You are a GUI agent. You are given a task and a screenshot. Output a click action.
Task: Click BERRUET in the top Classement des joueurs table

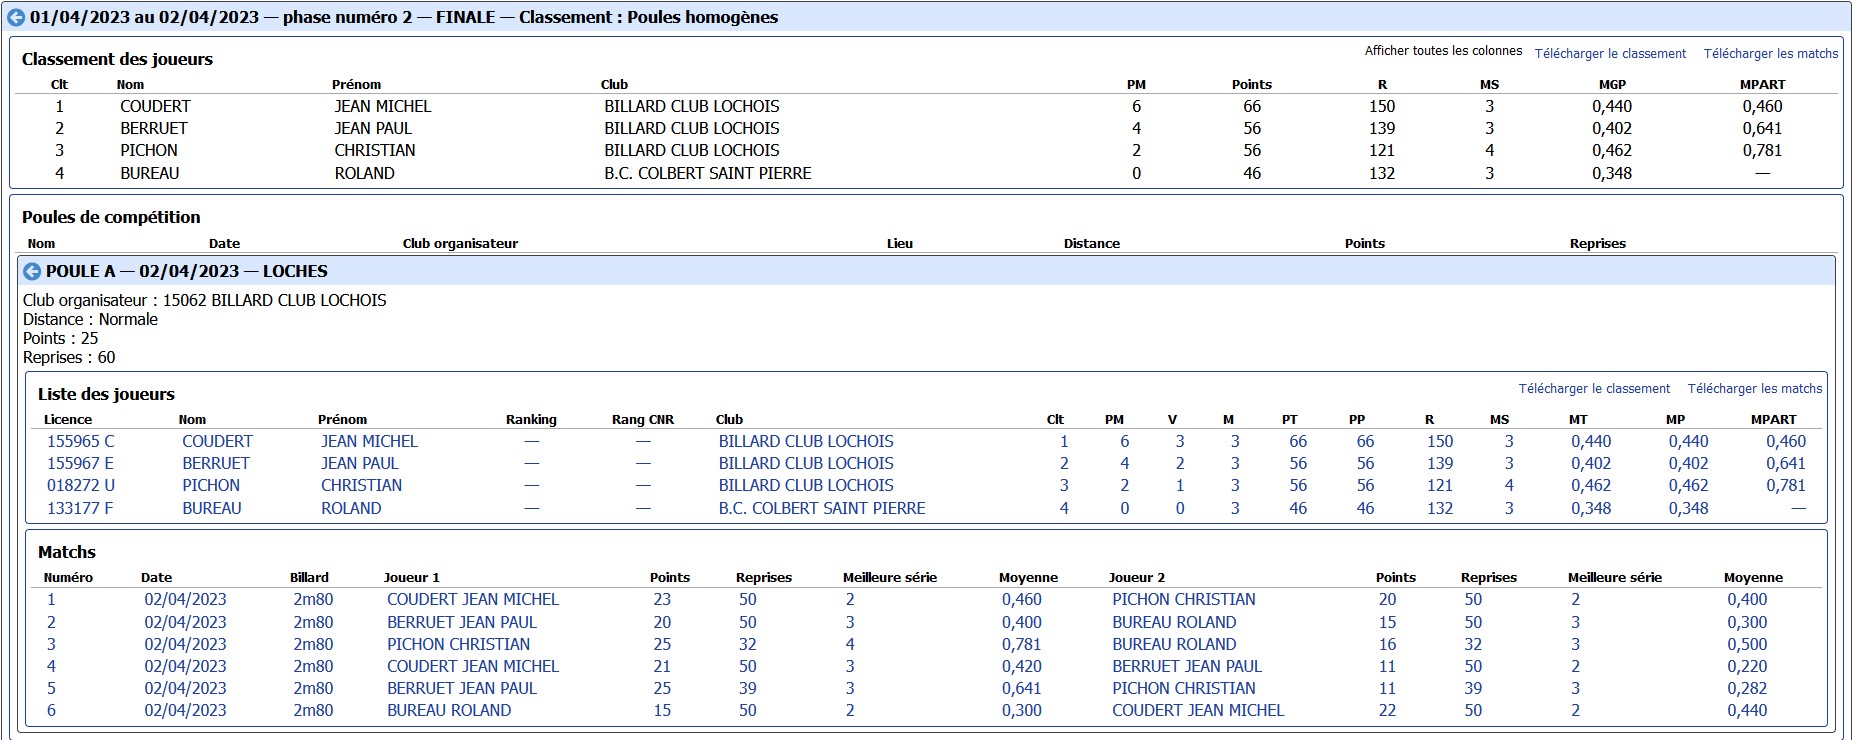(154, 128)
